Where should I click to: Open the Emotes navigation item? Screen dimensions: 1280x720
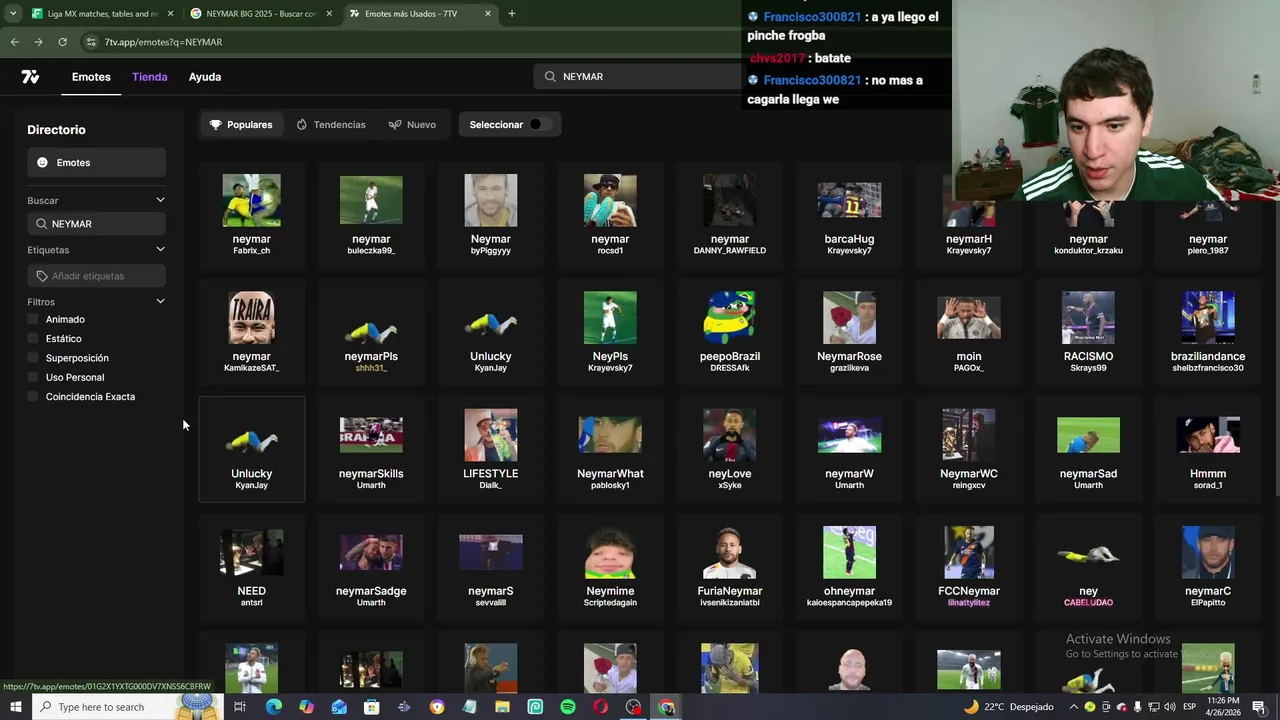(x=91, y=77)
